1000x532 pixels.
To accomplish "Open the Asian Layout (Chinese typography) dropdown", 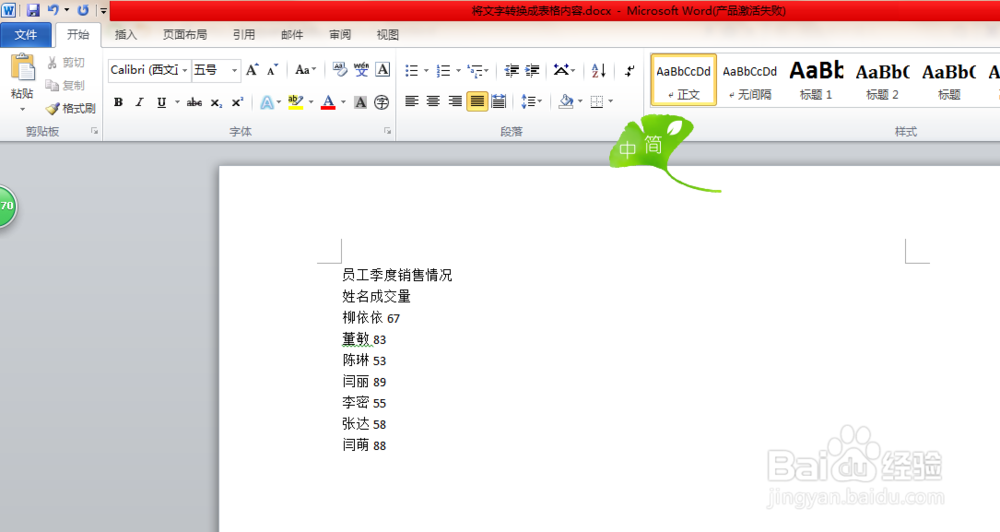I will [x=564, y=70].
